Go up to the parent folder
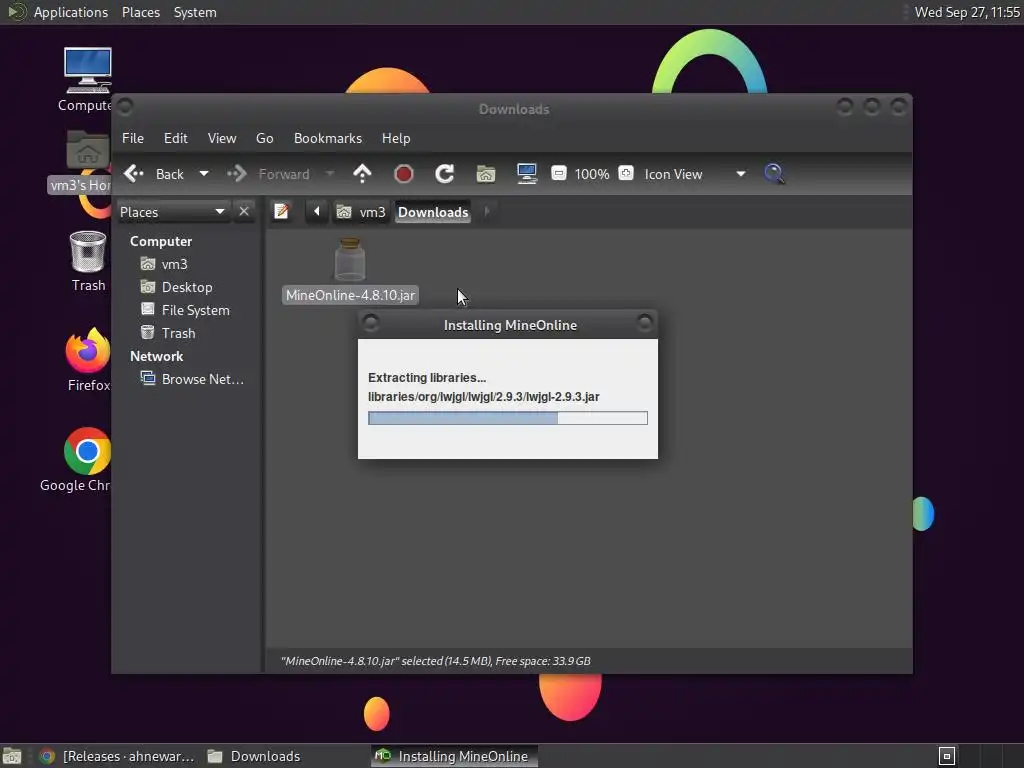This screenshot has height=768, width=1024. click(x=362, y=174)
